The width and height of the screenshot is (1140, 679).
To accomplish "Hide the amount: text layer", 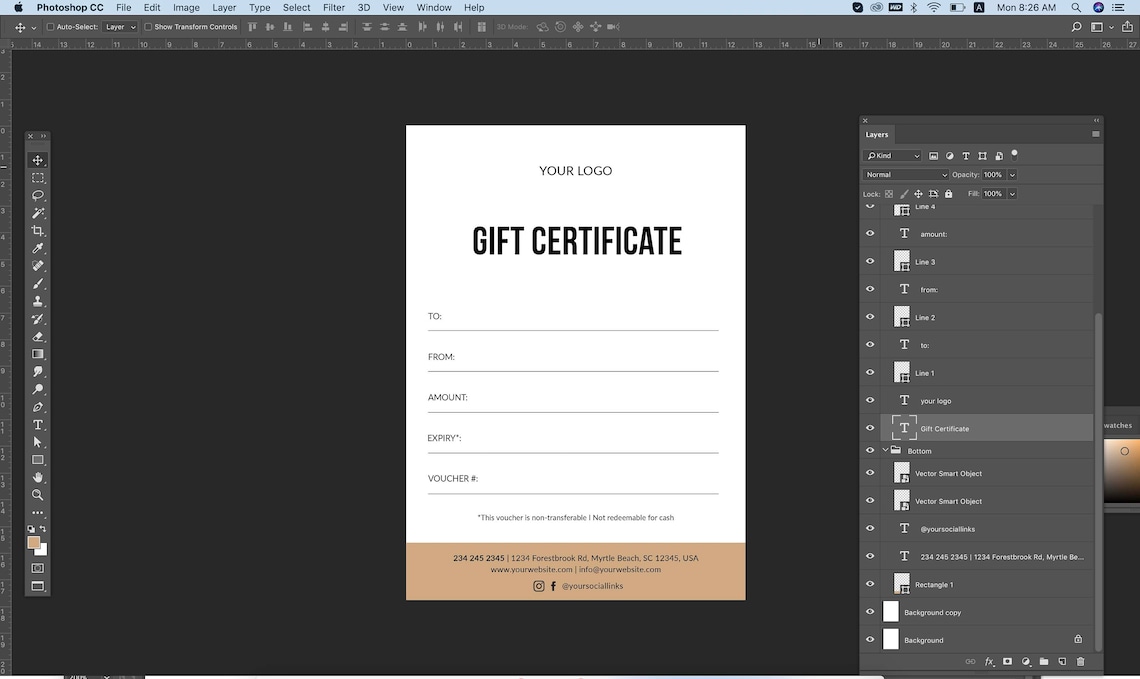I will point(870,233).
